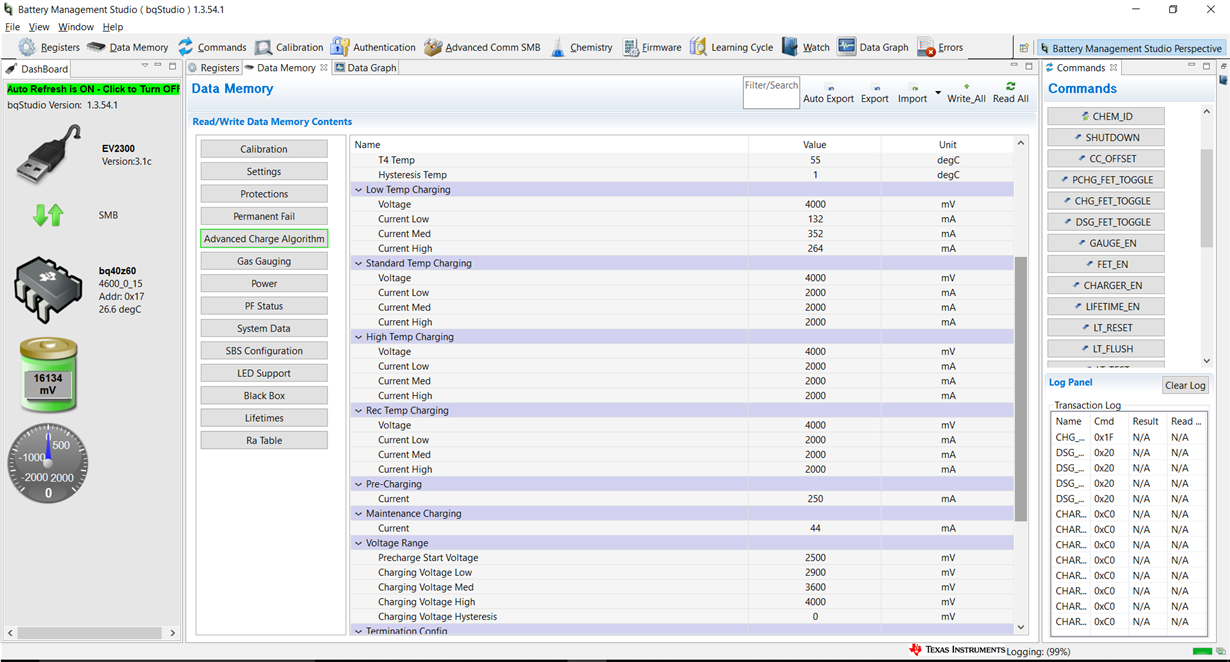Open the Errors toolbar icon

[x=926, y=47]
